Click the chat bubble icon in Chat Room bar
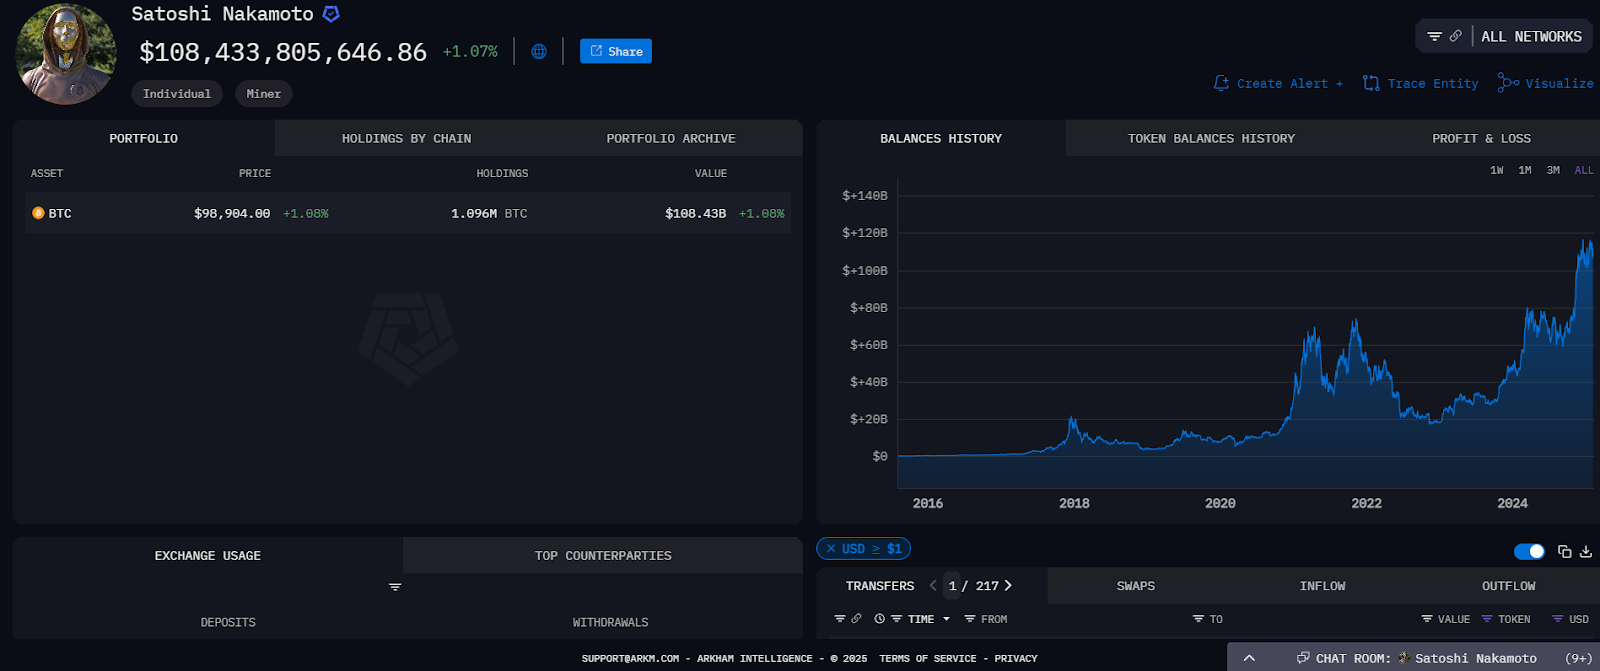 1303,657
